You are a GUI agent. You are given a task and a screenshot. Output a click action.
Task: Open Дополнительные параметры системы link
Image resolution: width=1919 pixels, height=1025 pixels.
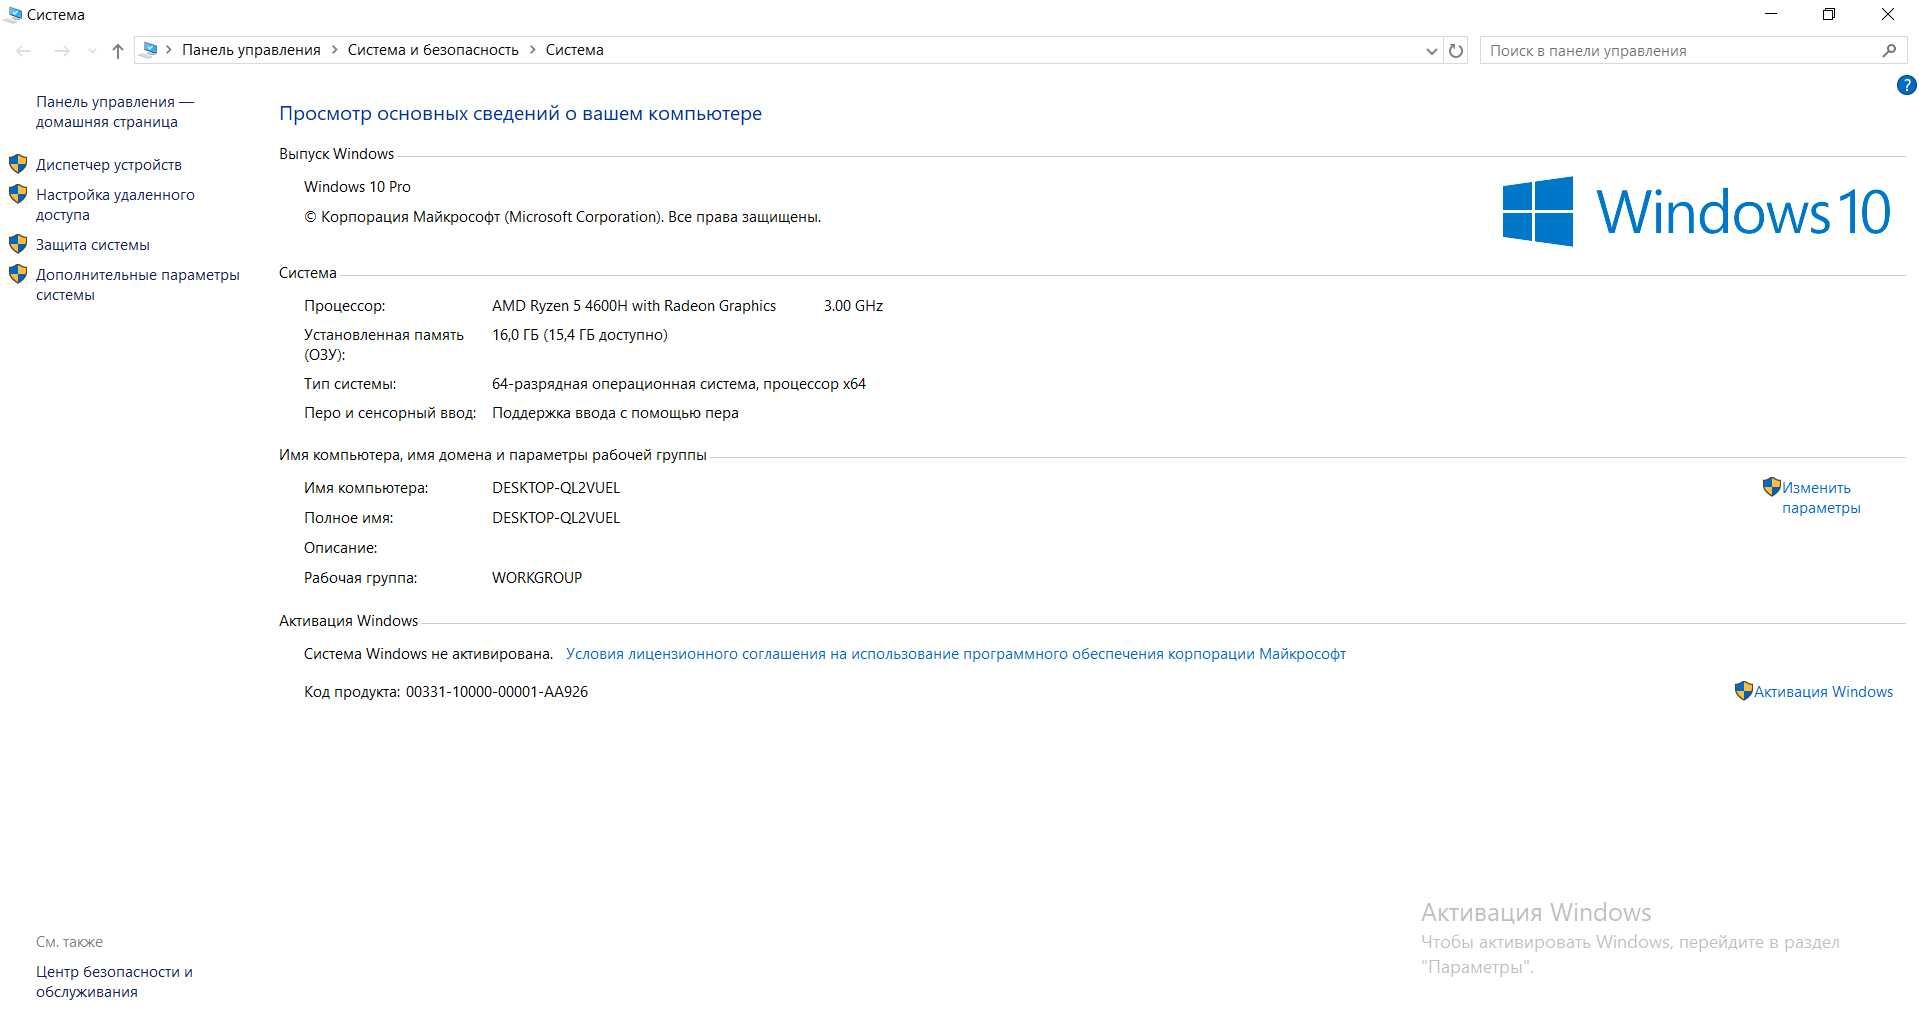[138, 285]
